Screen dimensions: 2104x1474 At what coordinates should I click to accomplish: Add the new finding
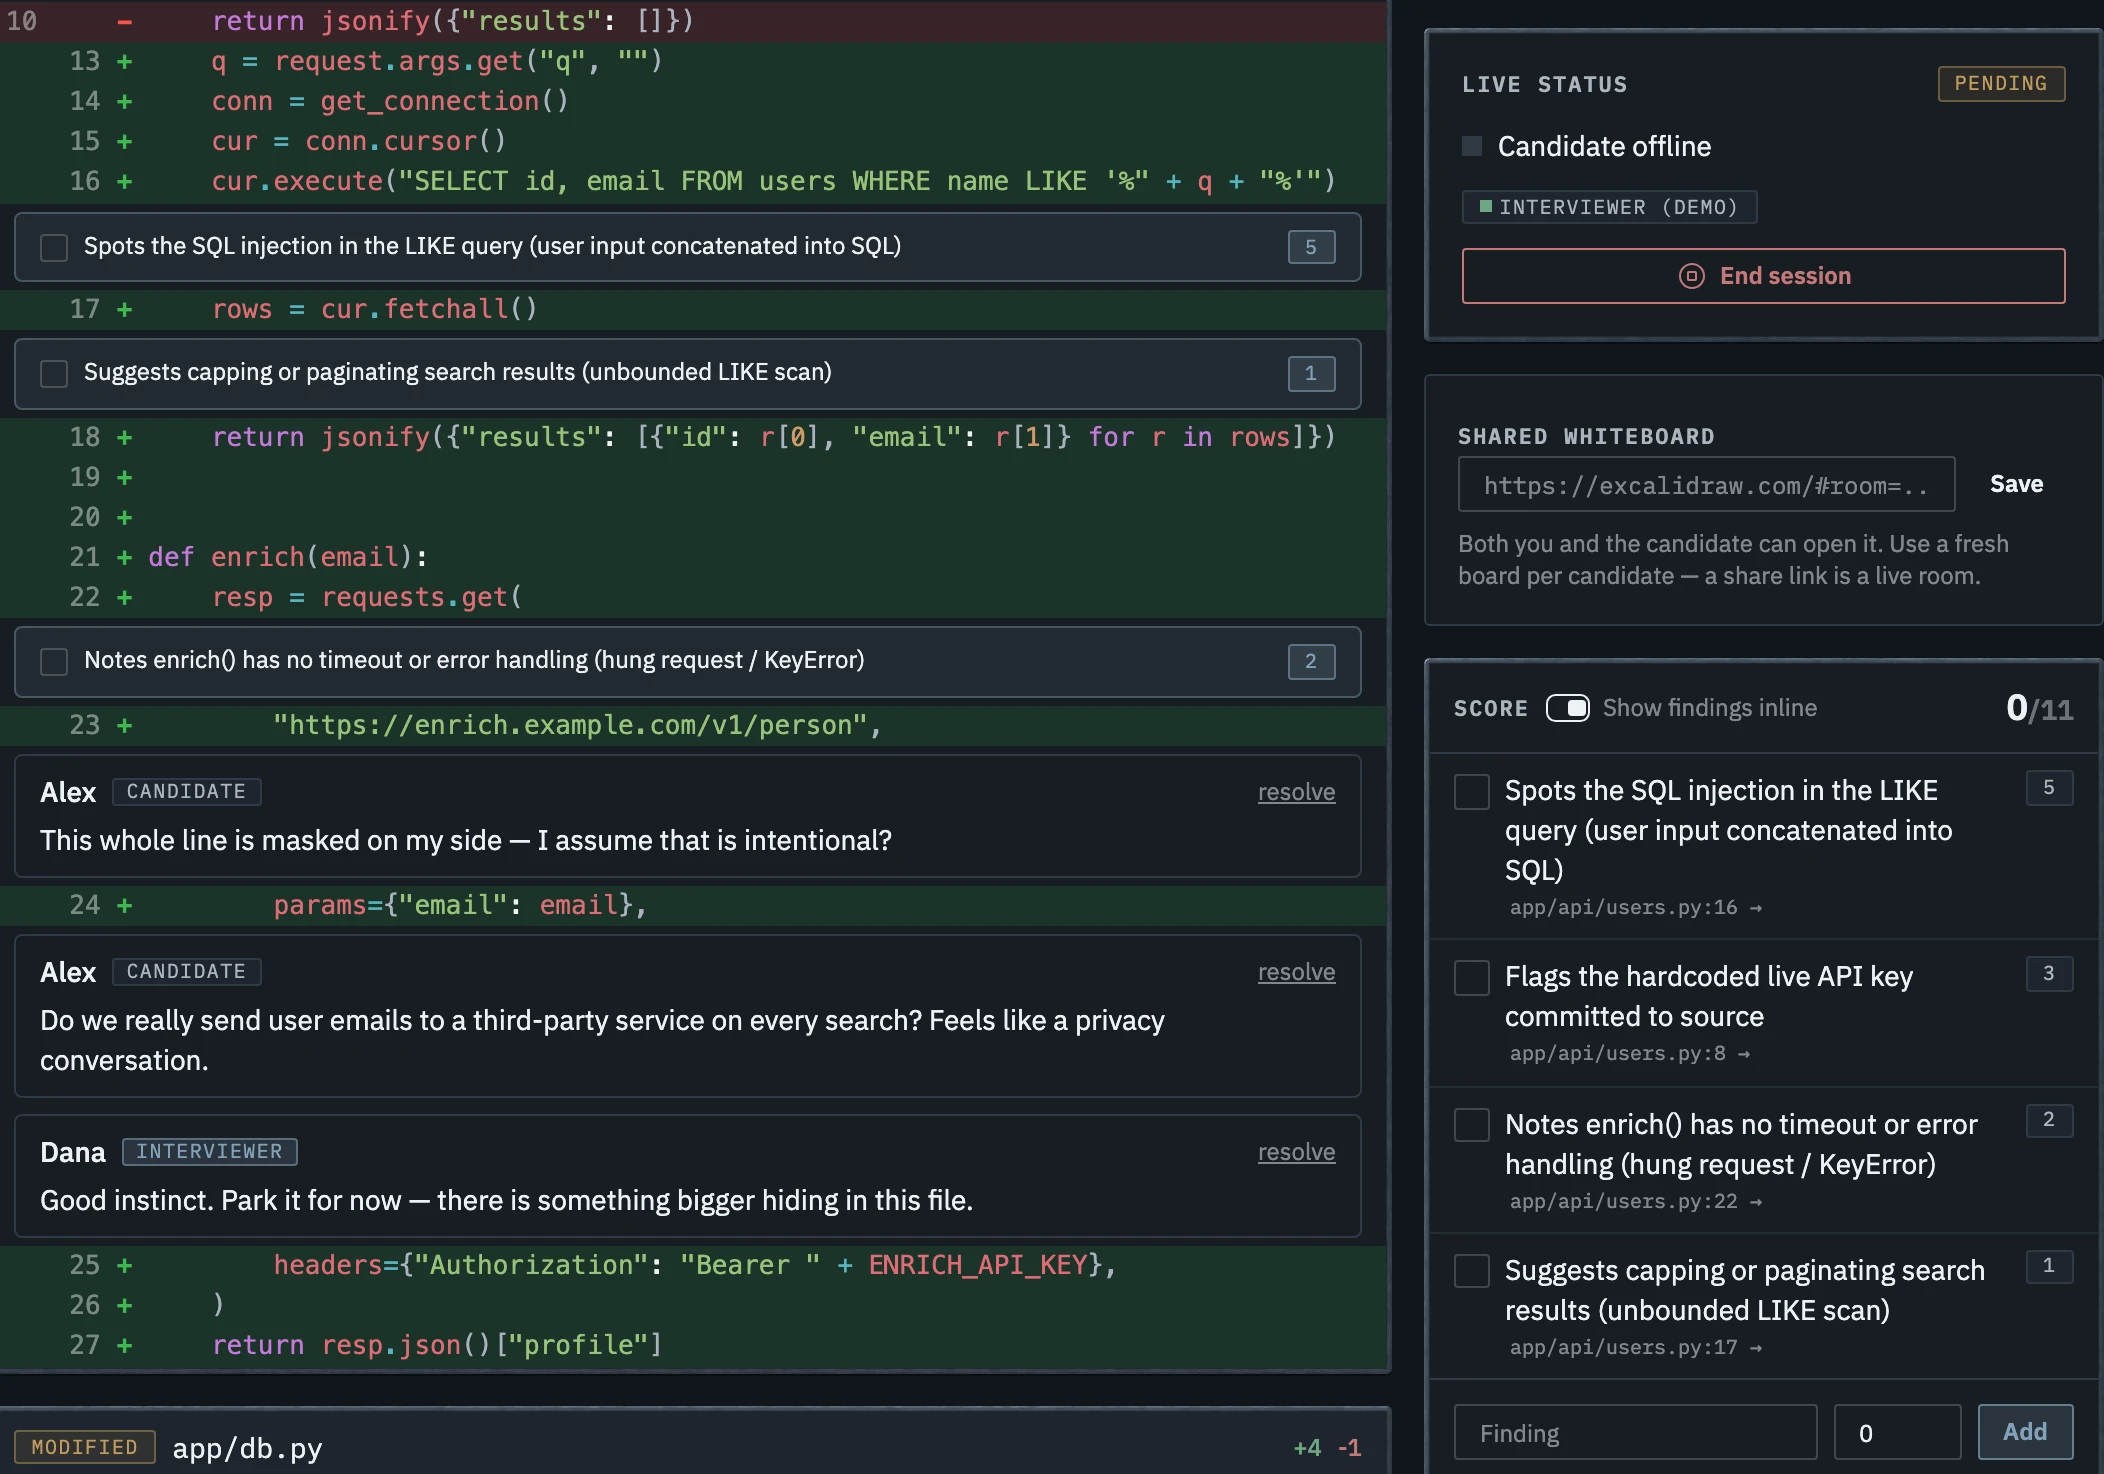2025,1432
